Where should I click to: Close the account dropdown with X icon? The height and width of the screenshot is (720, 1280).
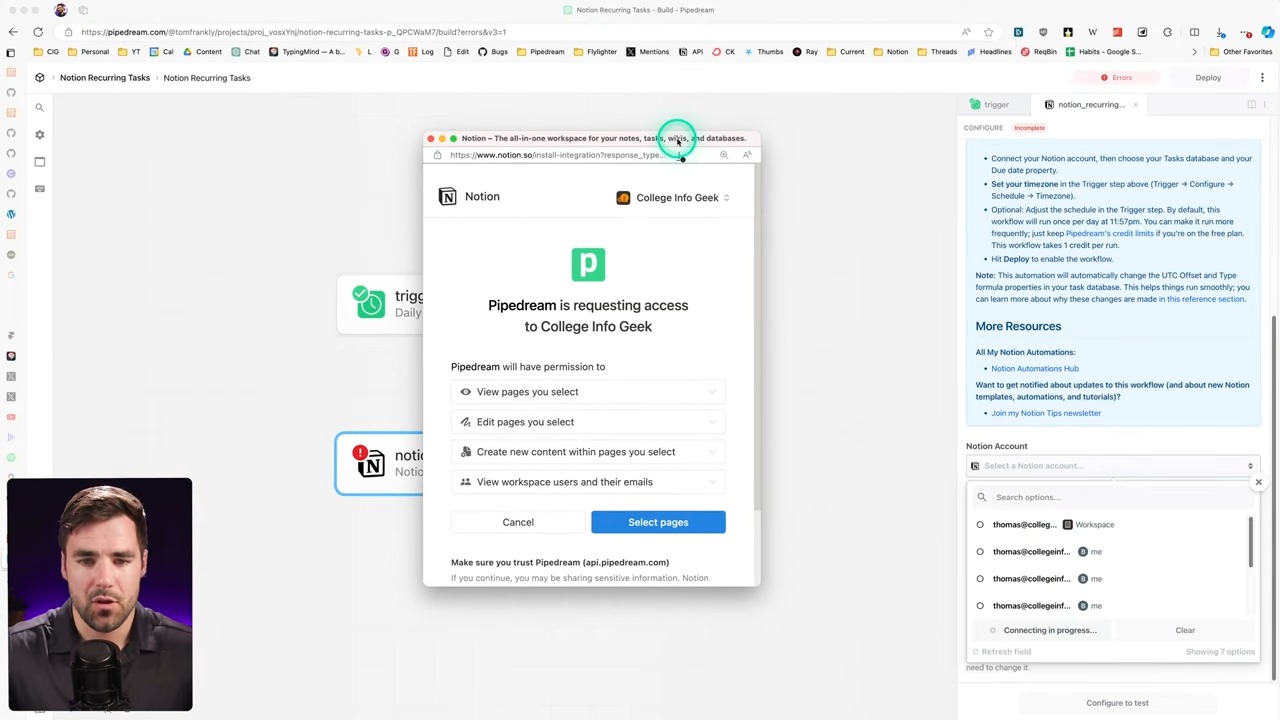pyautogui.click(x=1258, y=483)
